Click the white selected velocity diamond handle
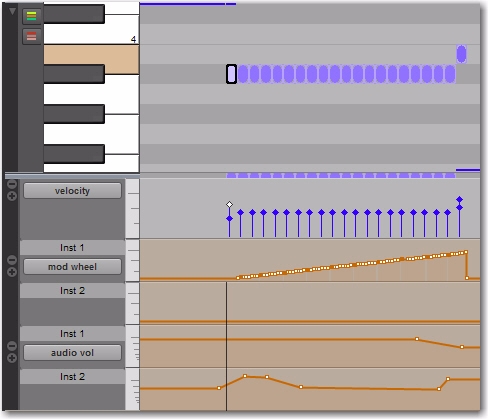Image resolution: width=488 pixels, height=419 pixels. (x=229, y=204)
